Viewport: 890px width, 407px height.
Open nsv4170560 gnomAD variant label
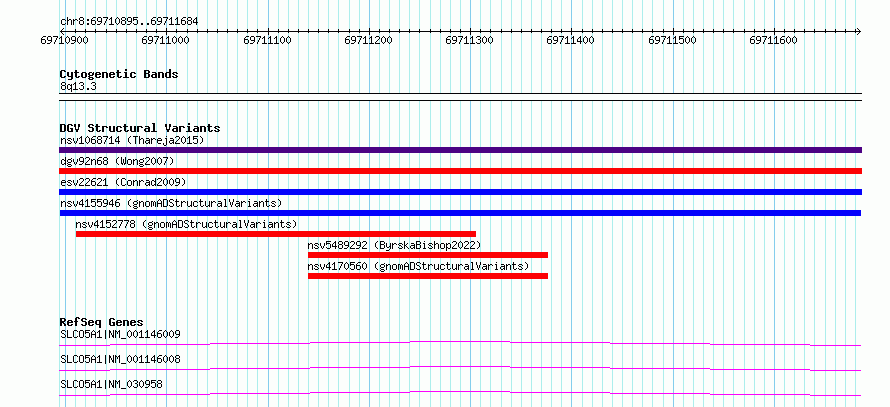[x=418, y=266]
